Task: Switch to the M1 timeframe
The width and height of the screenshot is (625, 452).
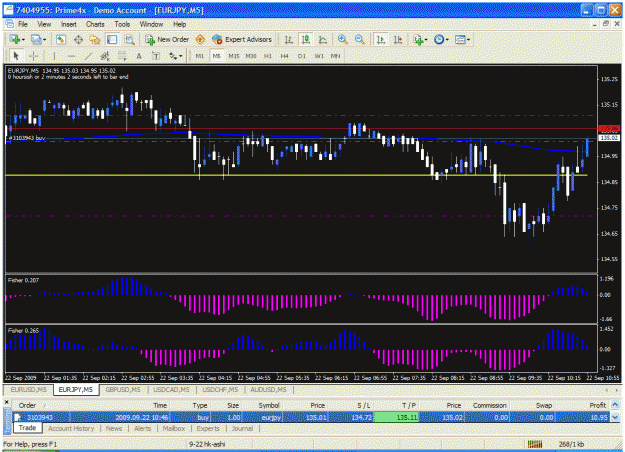Action: point(199,56)
